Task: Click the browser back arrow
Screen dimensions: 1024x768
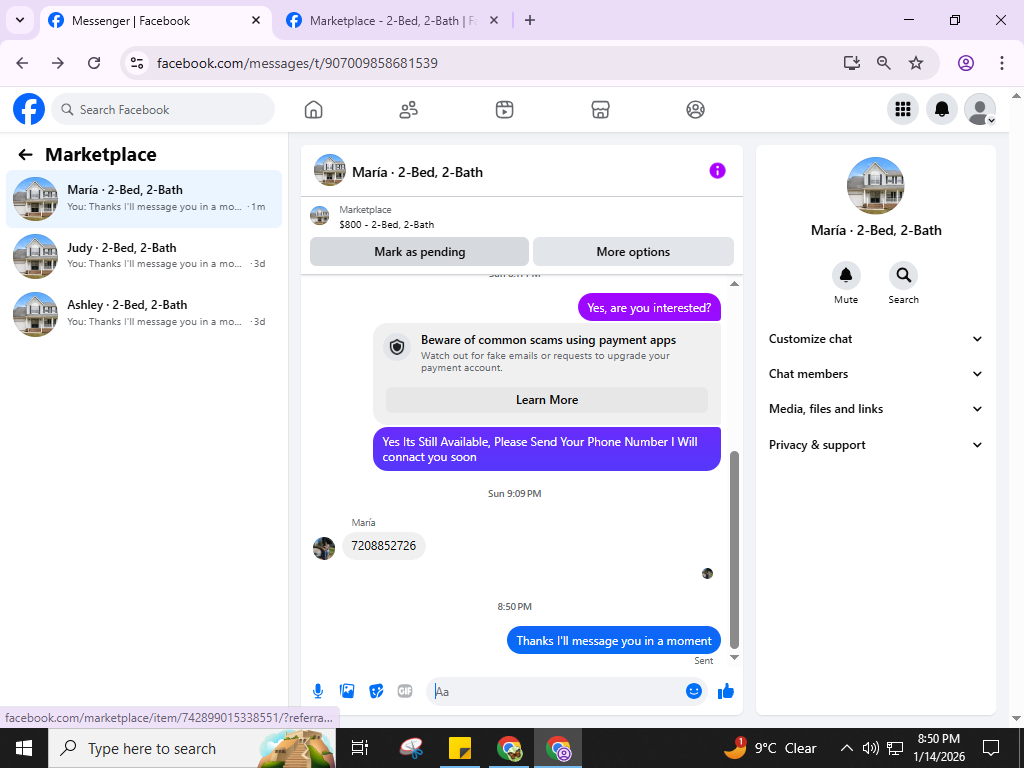Action: 22,63
